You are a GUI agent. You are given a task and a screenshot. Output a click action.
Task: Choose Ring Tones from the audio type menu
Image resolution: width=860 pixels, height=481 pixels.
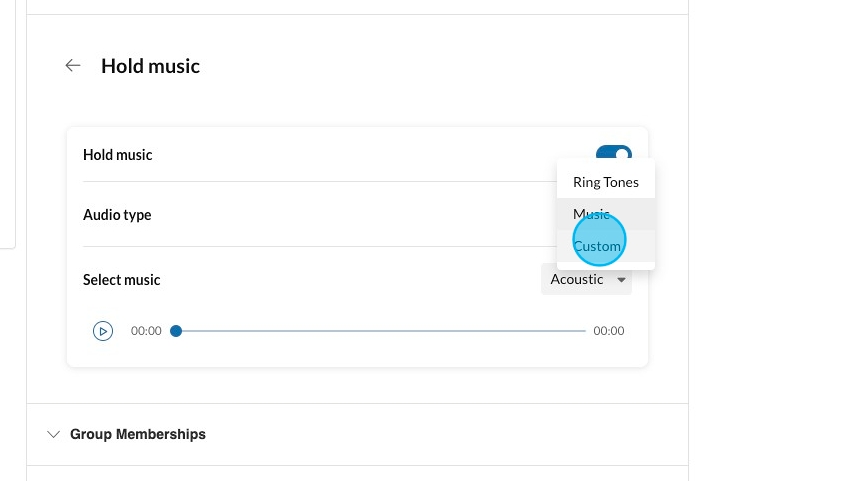[605, 182]
